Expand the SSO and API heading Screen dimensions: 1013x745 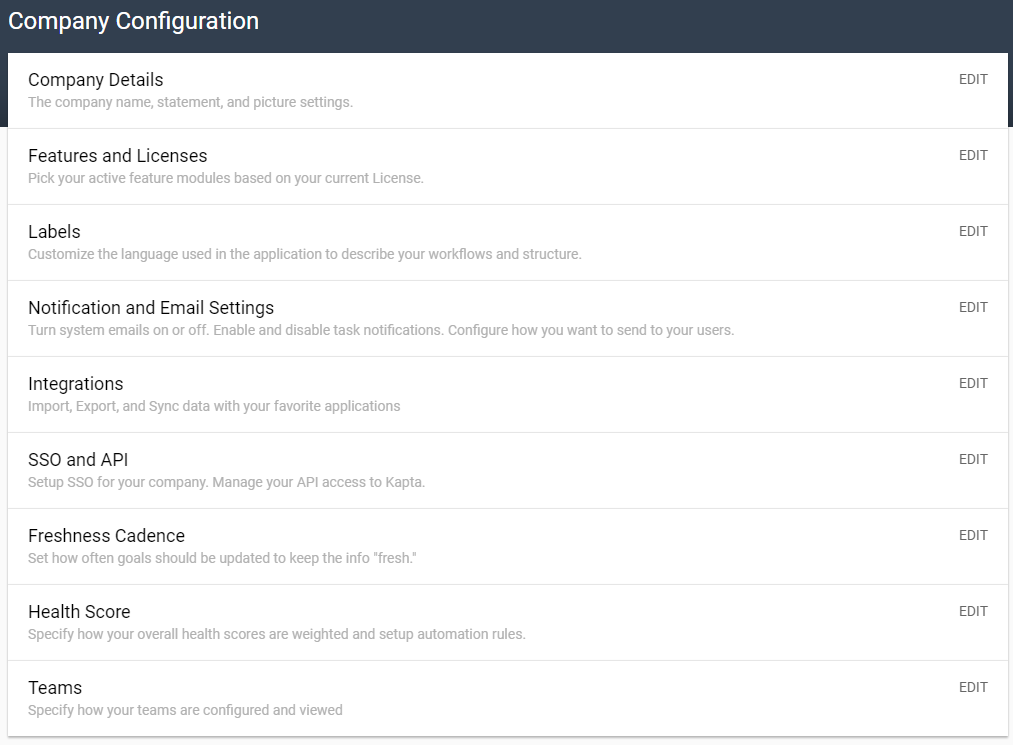(x=78, y=460)
